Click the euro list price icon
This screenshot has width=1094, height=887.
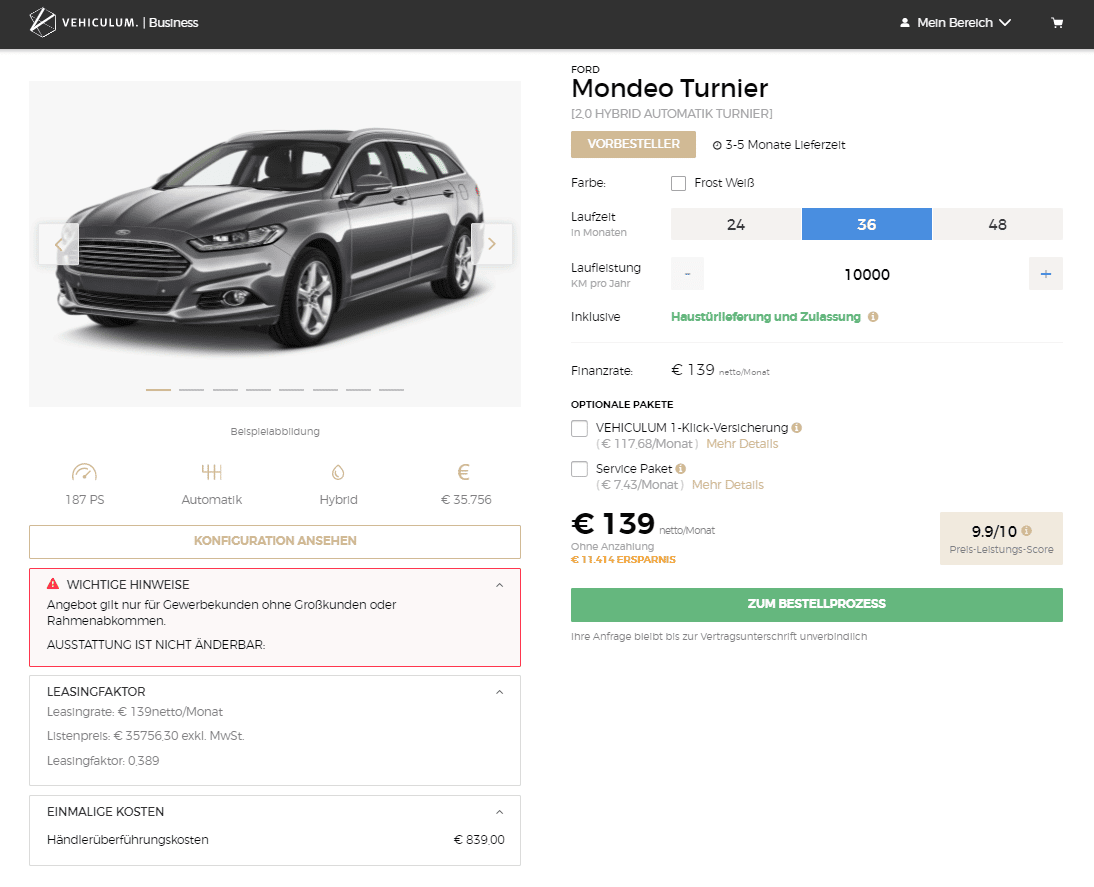pos(463,472)
